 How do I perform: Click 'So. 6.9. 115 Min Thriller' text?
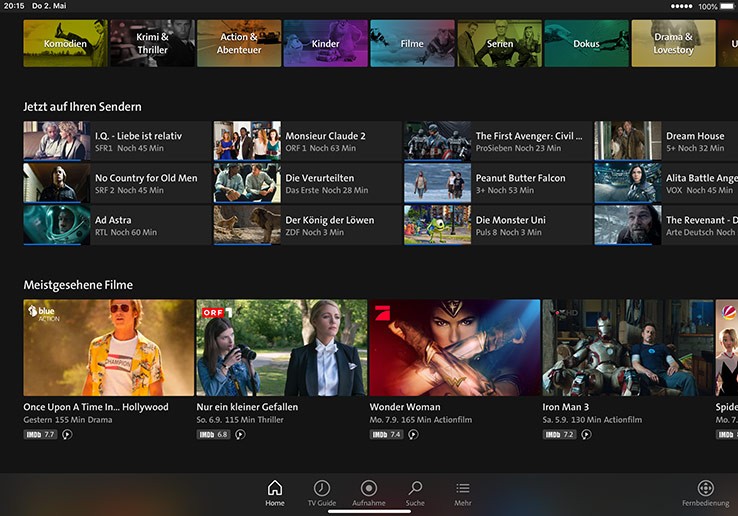coord(240,419)
